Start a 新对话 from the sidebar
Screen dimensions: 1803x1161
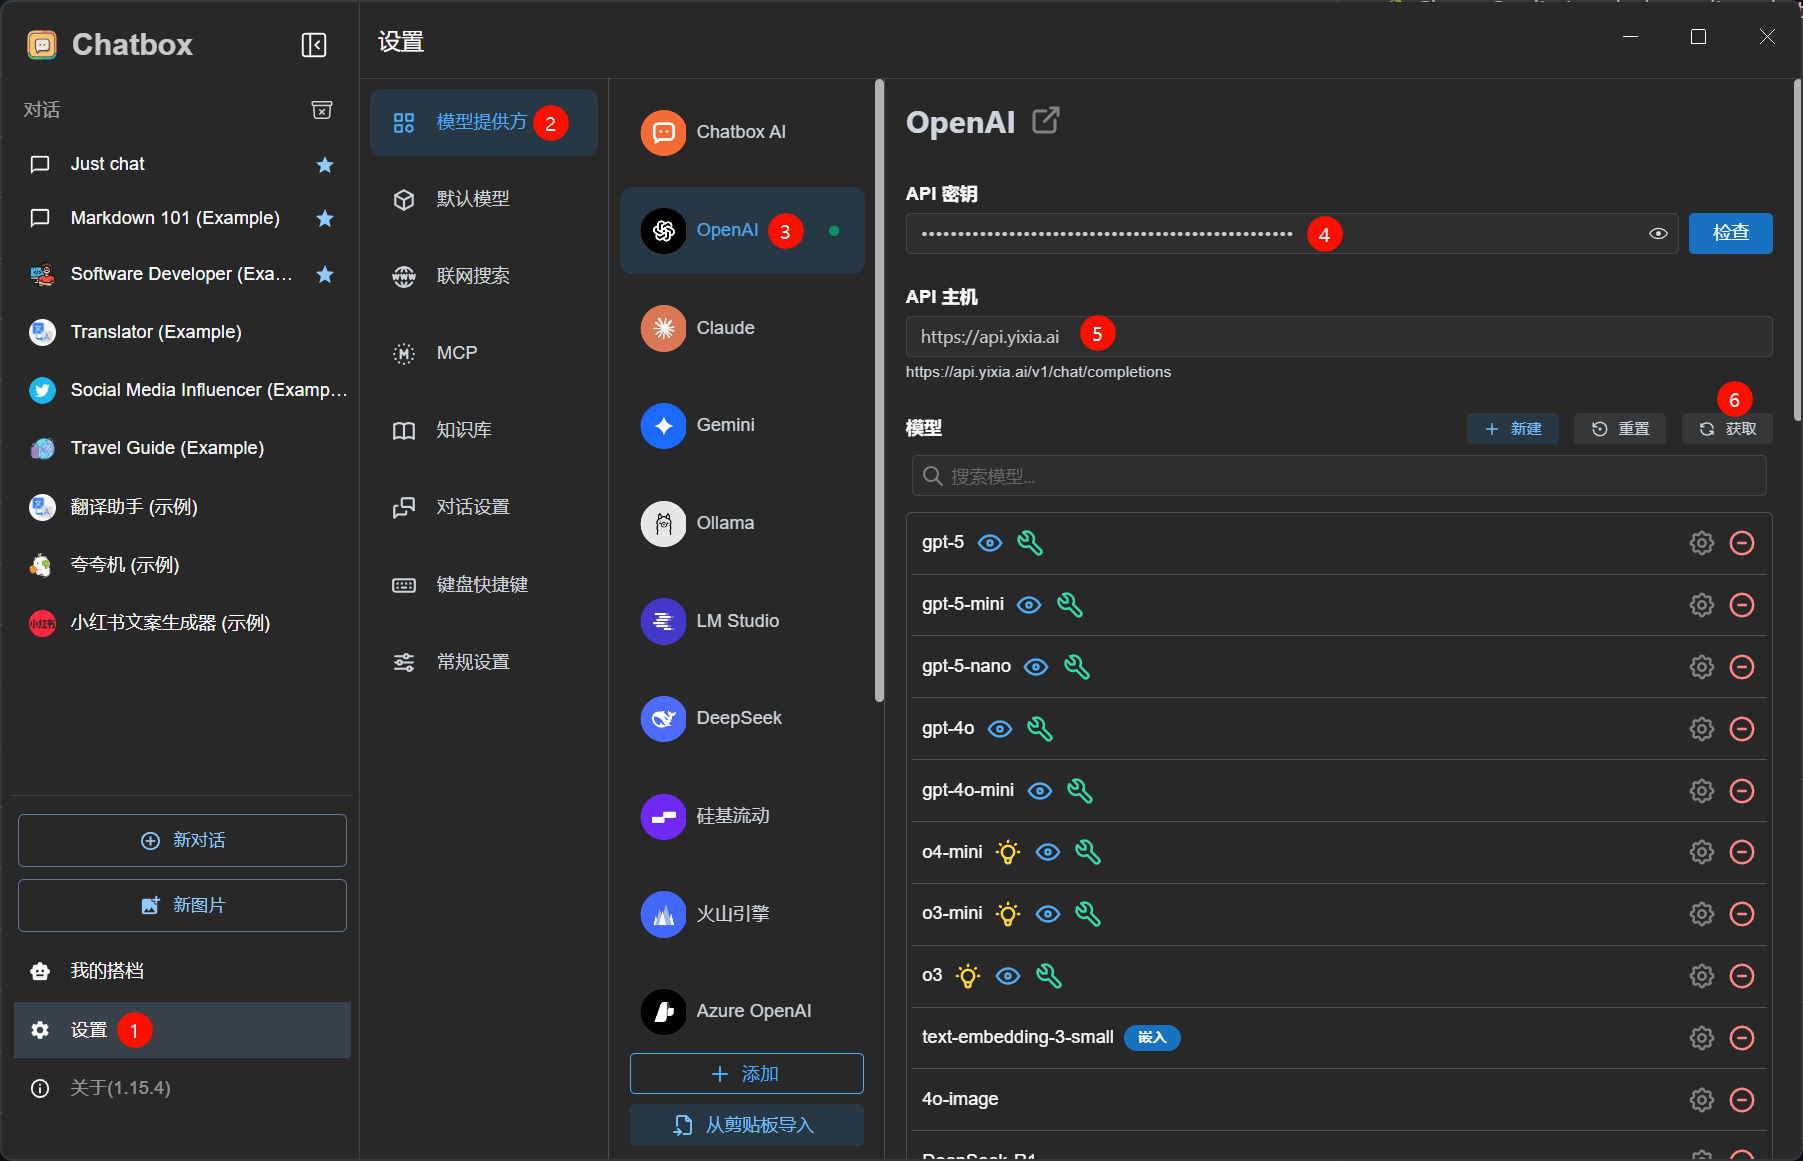pos(182,840)
